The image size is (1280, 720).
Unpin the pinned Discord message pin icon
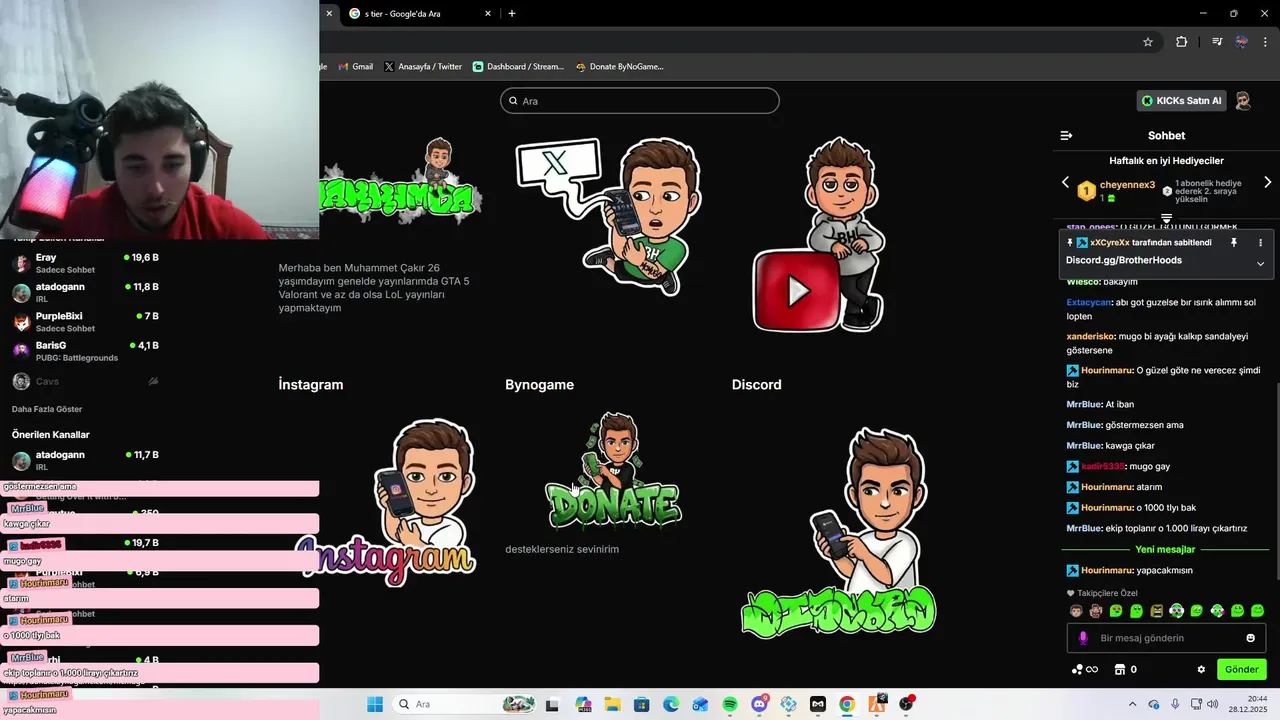tap(1233, 242)
